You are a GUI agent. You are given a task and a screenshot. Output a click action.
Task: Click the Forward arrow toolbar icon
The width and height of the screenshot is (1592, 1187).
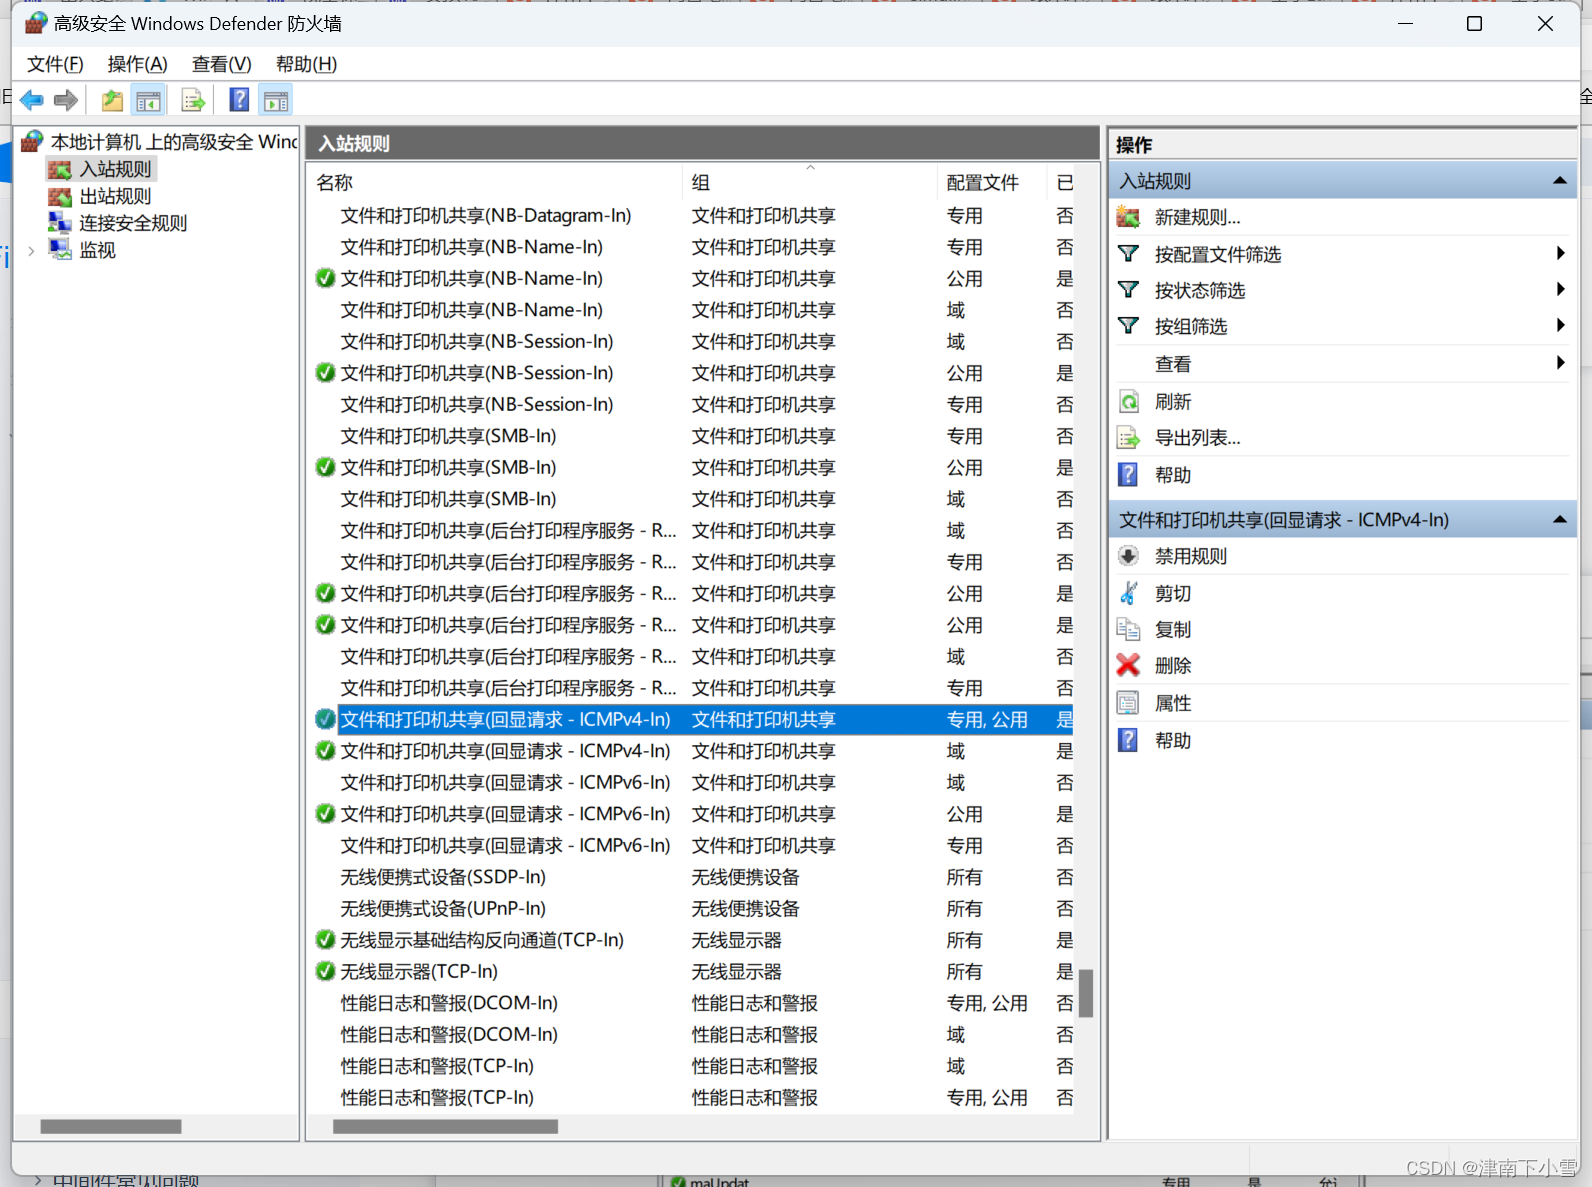coord(66,100)
